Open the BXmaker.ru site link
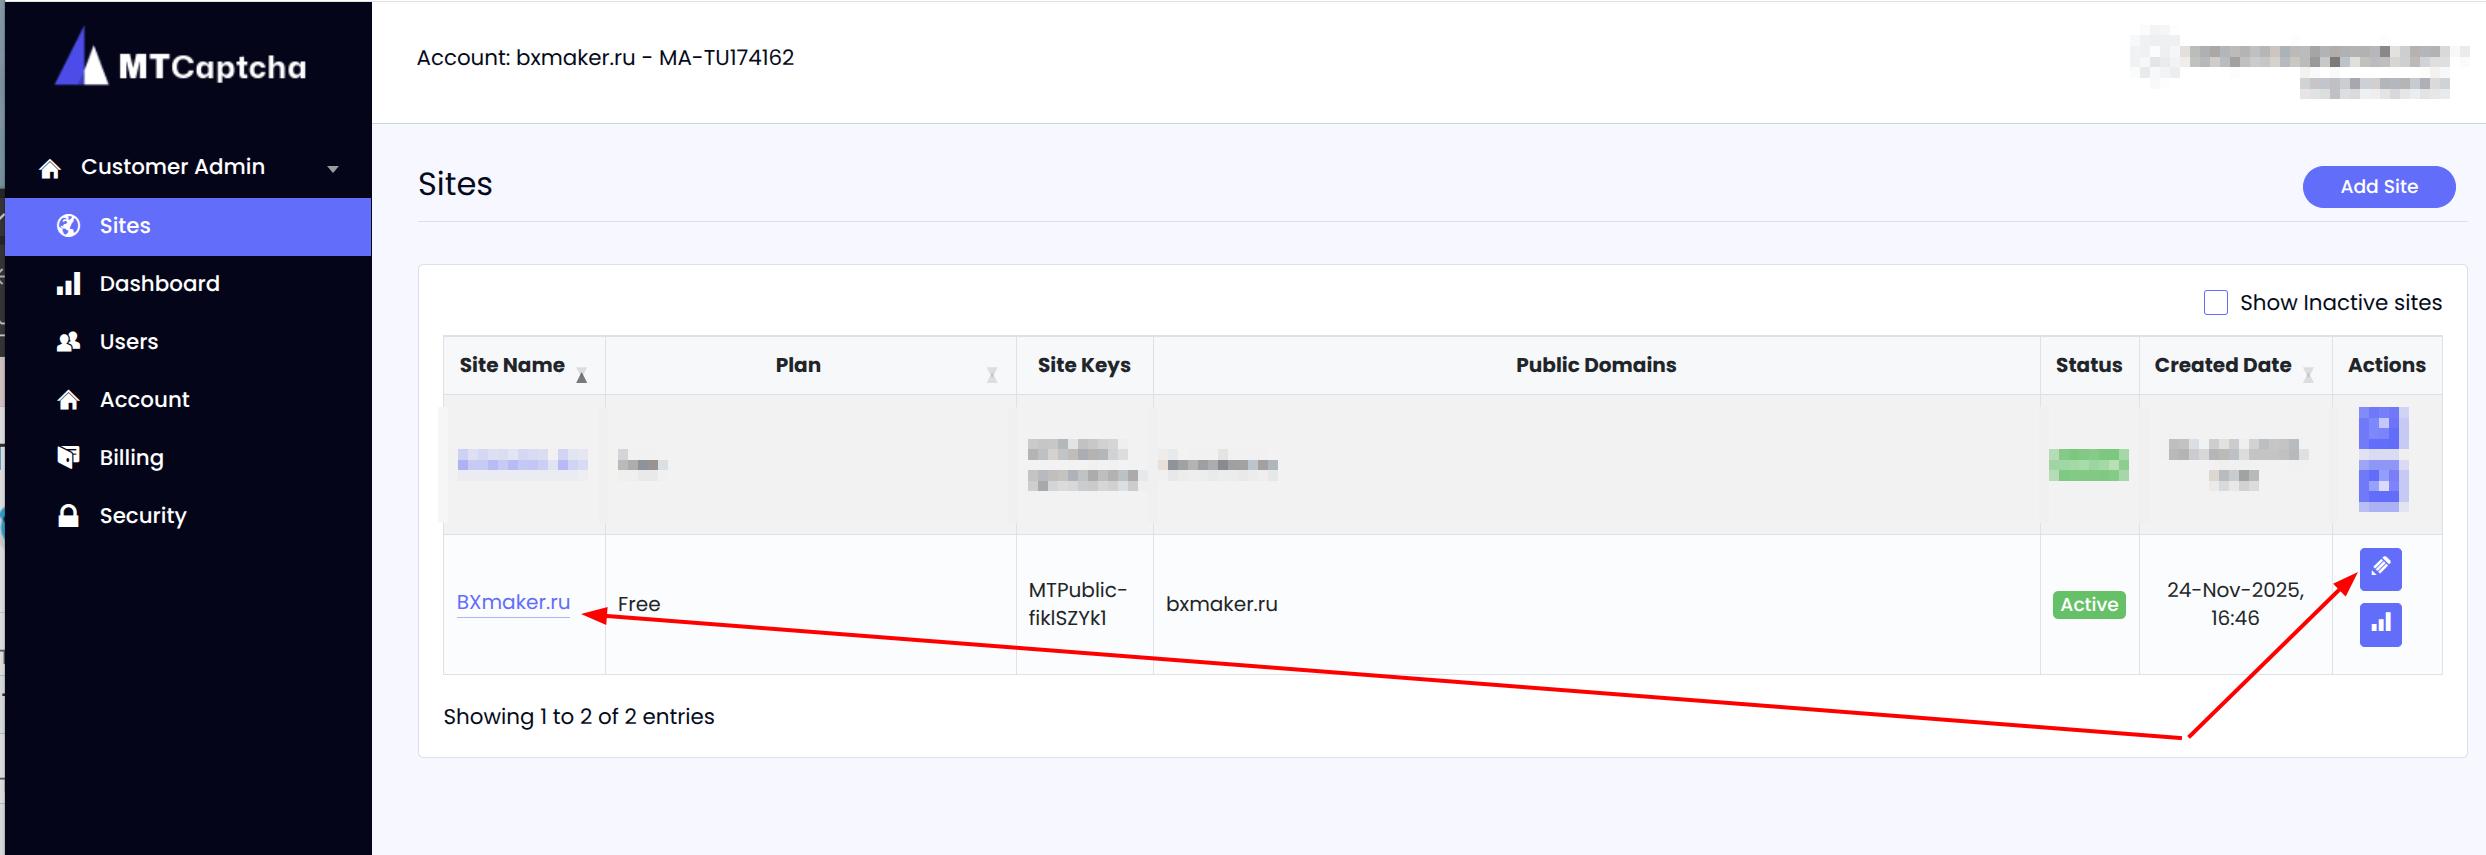This screenshot has height=855, width=2486. (x=513, y=602)
